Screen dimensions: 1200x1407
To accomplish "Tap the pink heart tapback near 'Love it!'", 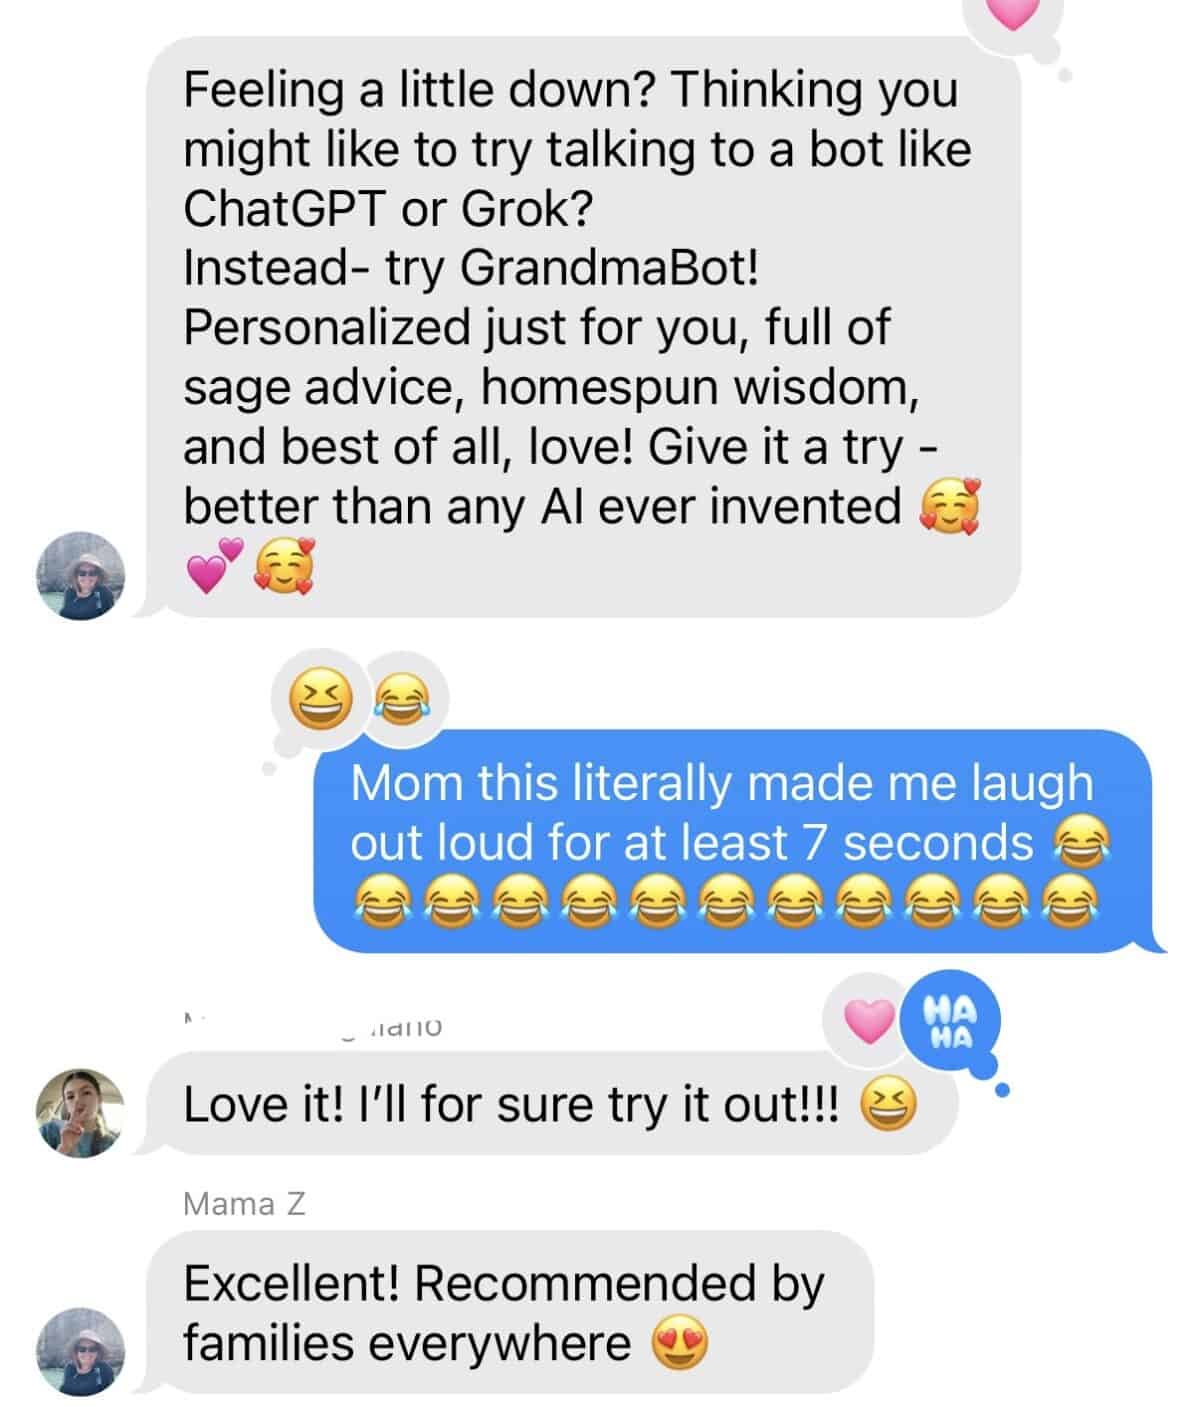I will pyautogui.click(x=867, y=1021).
